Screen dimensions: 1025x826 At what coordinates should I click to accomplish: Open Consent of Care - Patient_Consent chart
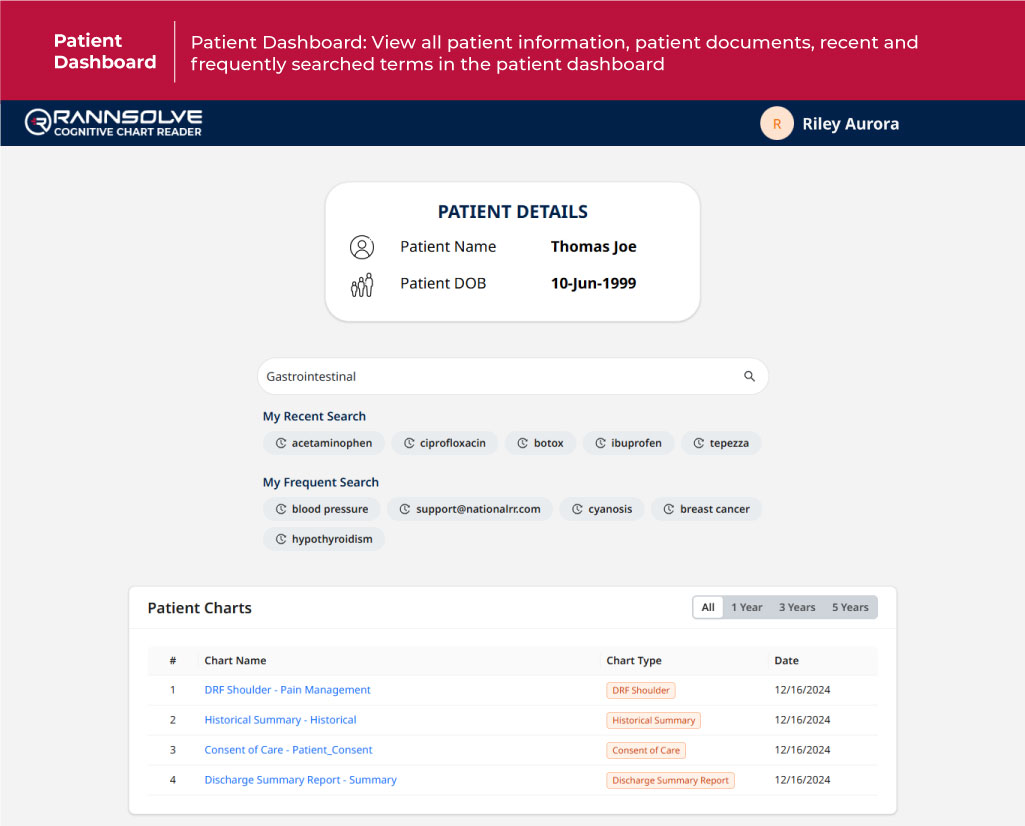pos(288,750)
